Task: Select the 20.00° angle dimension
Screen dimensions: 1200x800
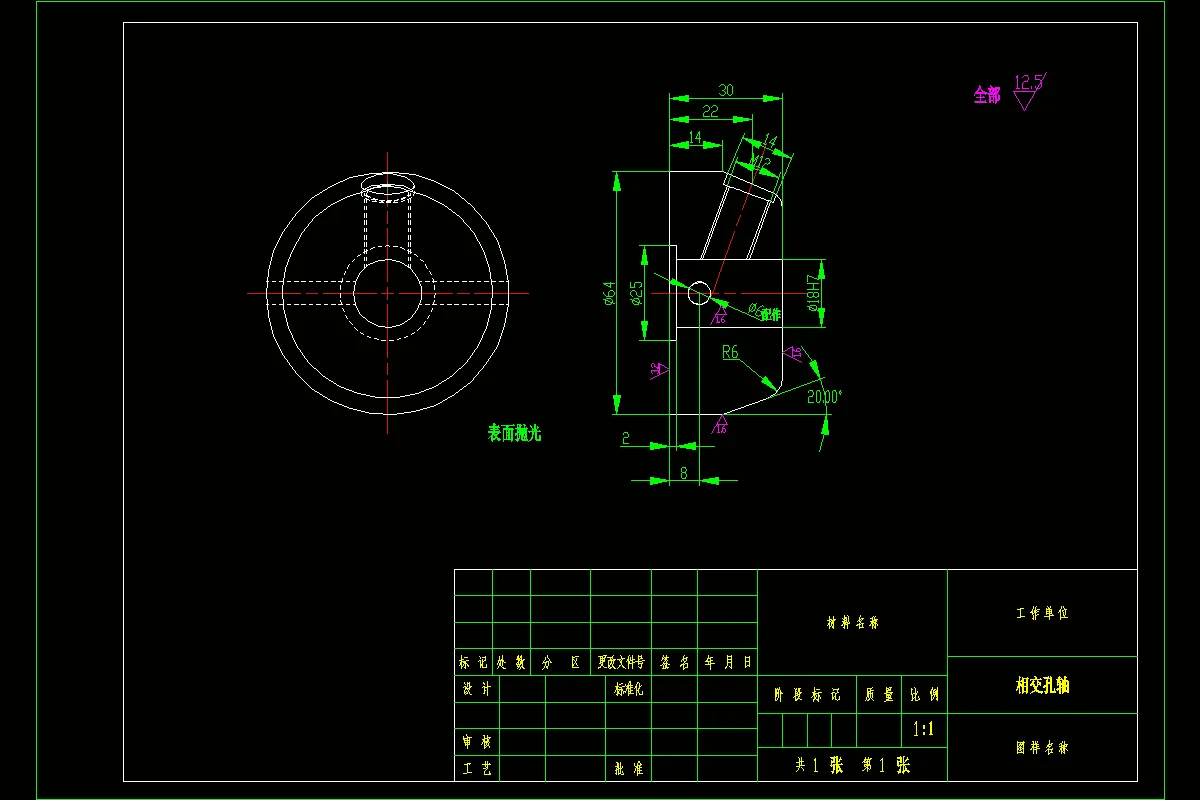Action: pos(825,395)
